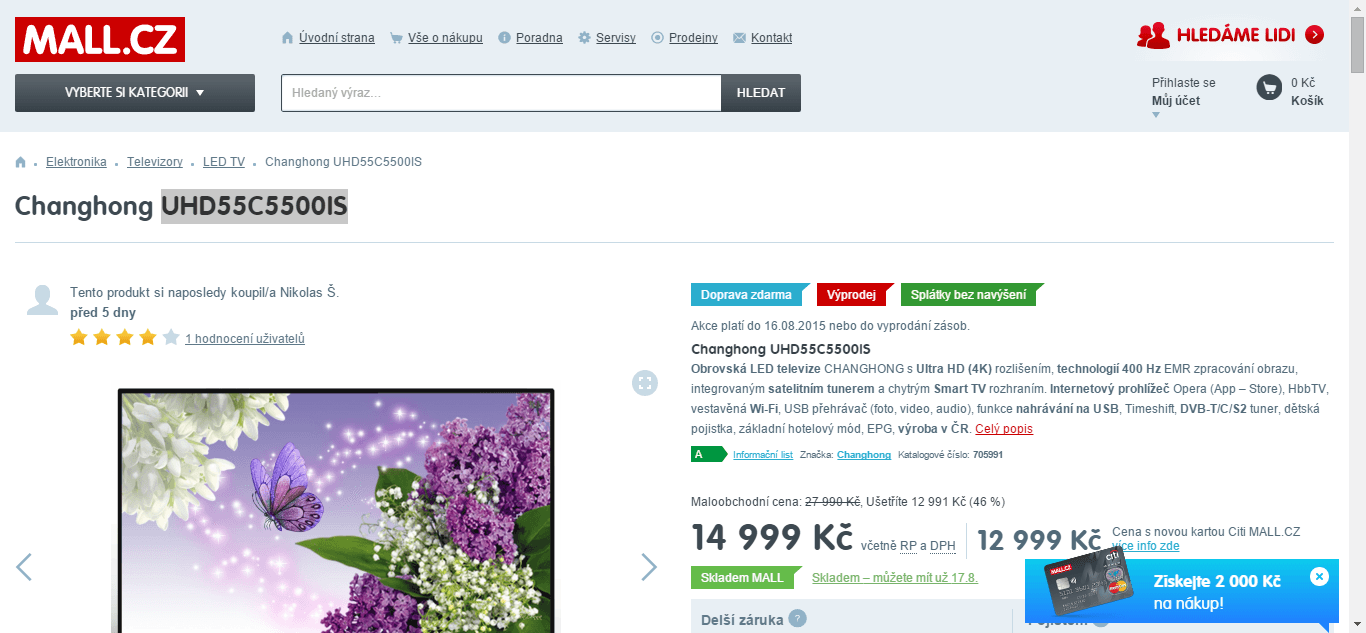Click the Changhong UHD55C5500IS product title
This screenshot has height=633, width=1366.
(181, 206)
